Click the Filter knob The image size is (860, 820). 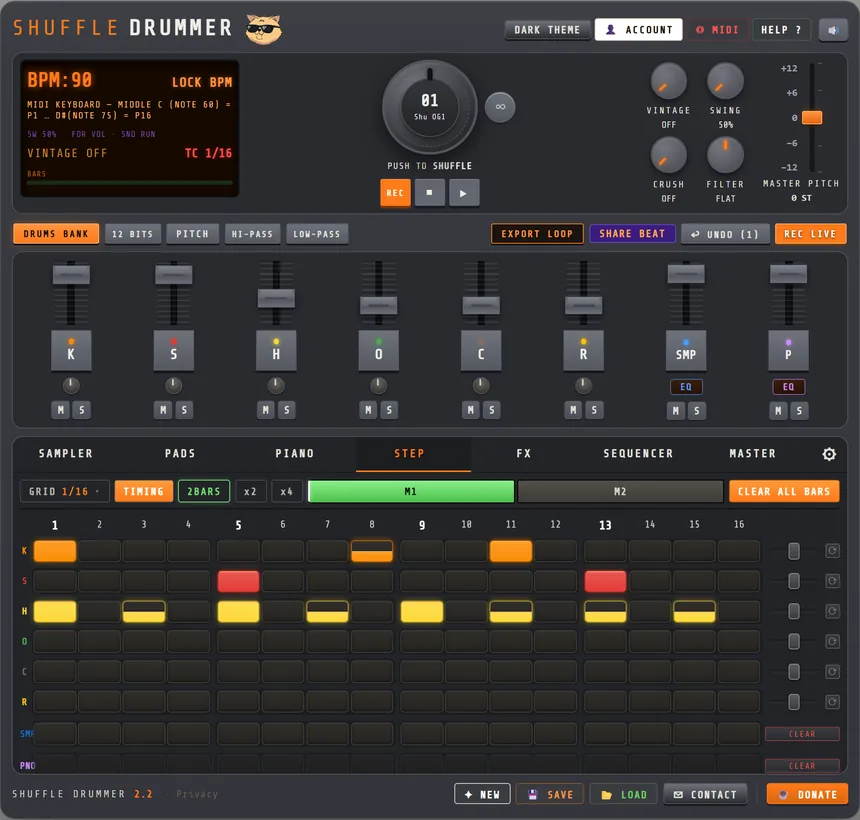(725, 155)
